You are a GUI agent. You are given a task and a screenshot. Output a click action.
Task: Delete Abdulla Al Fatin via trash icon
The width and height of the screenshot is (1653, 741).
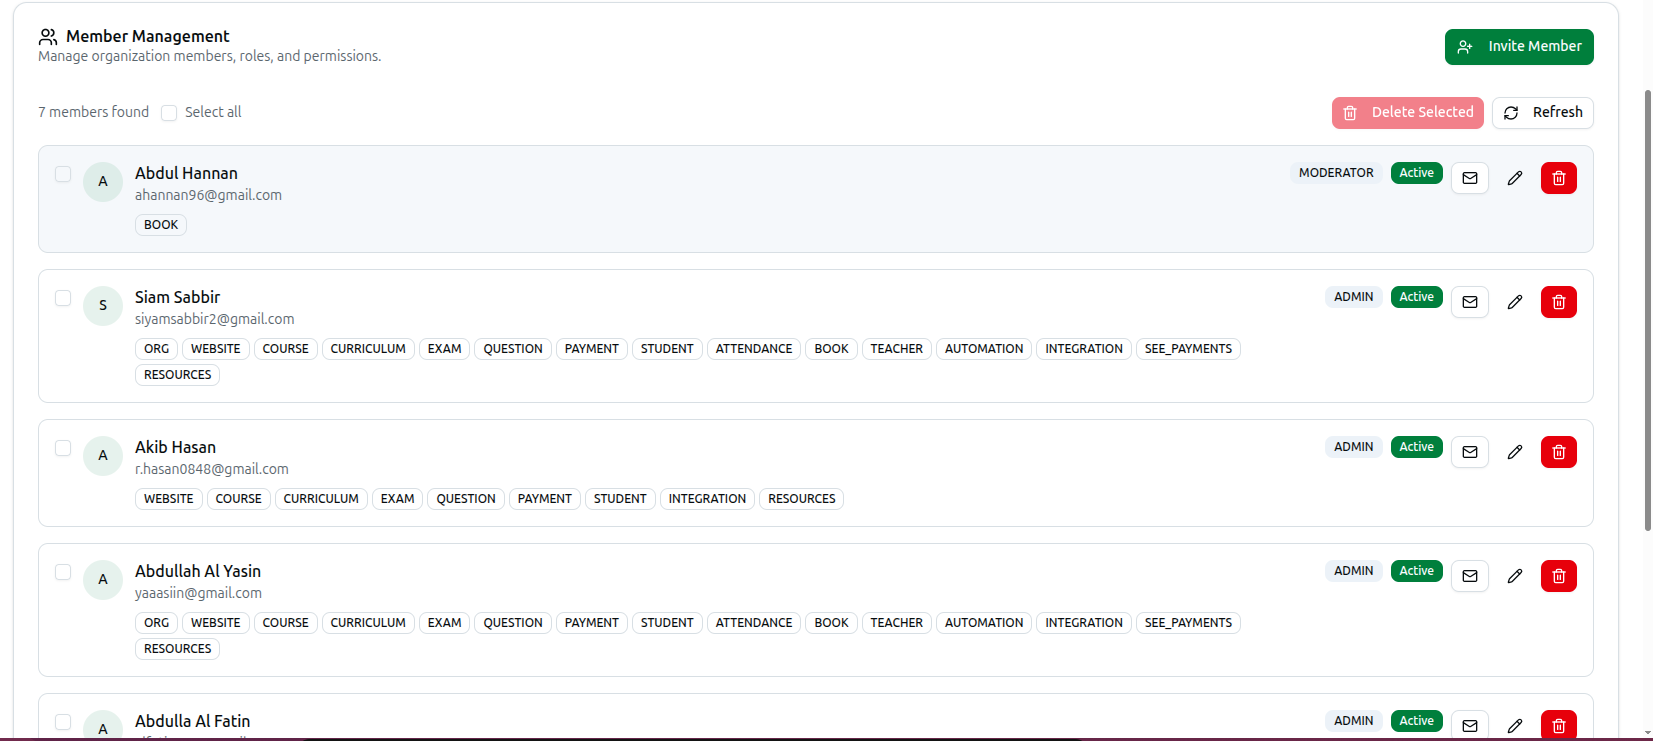[1559, 725]
